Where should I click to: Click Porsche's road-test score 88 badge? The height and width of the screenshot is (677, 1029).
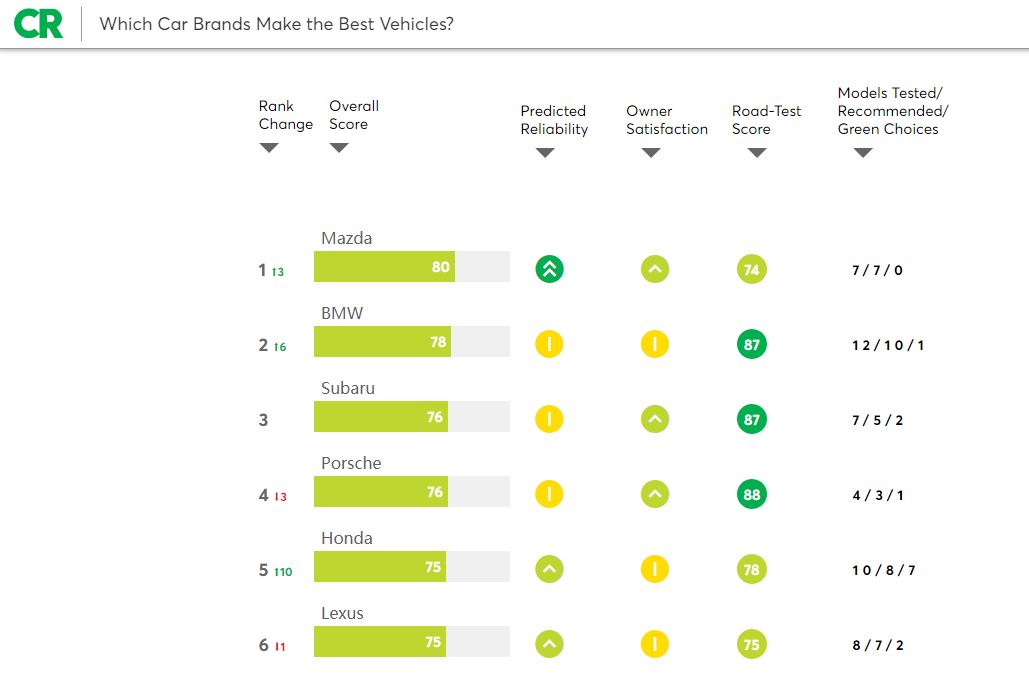(752, 494)
